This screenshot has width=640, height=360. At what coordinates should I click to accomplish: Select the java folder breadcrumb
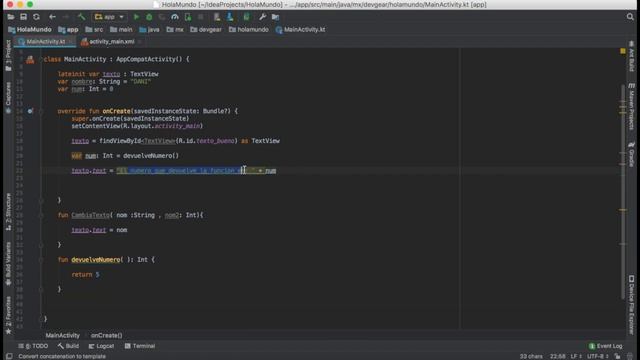click(149, 29)
